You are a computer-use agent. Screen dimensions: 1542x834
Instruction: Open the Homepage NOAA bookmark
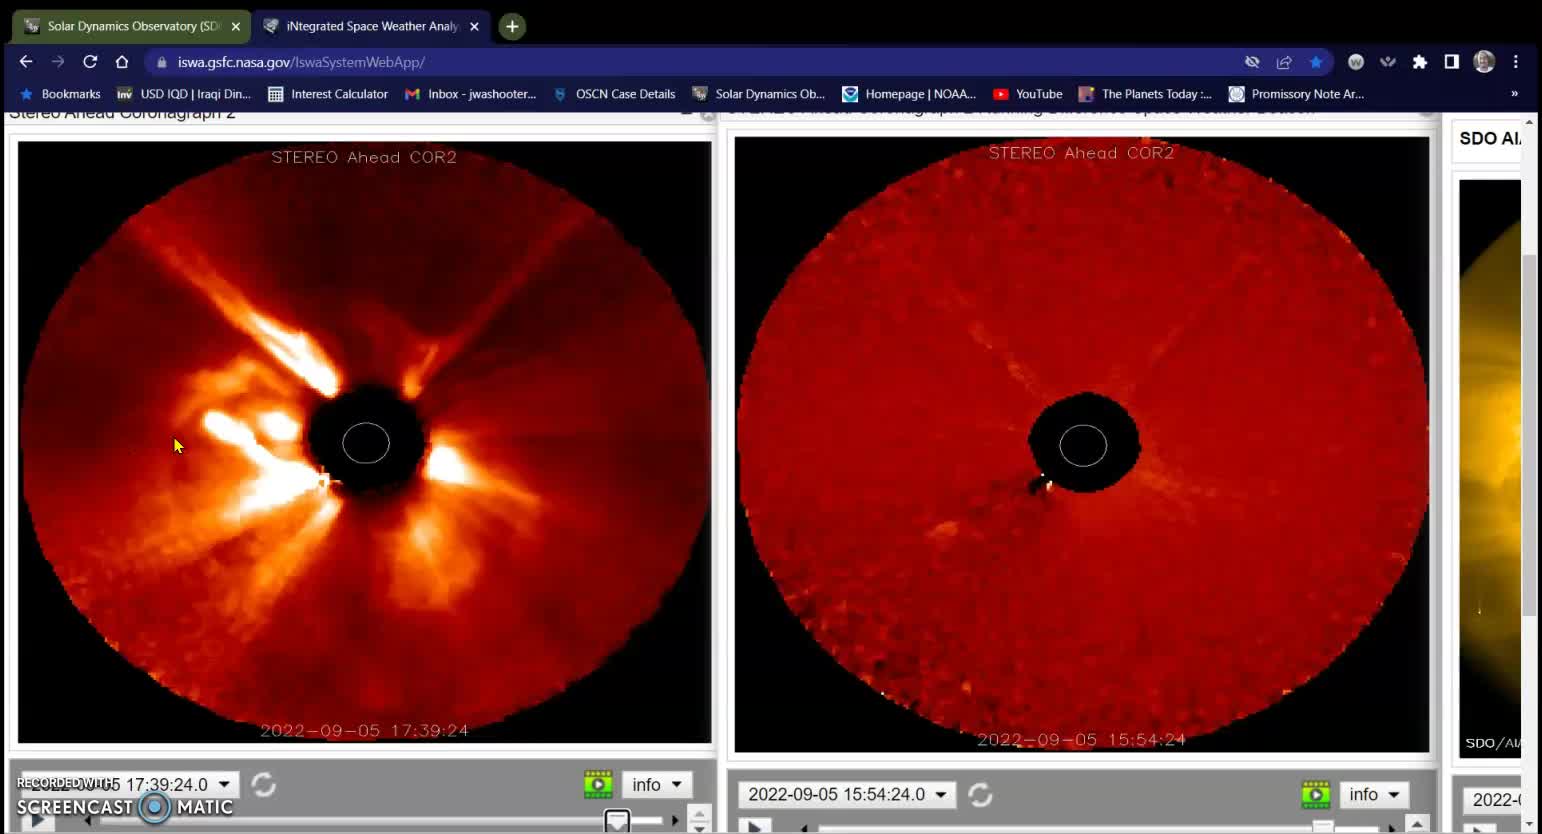tap(909, 94)
